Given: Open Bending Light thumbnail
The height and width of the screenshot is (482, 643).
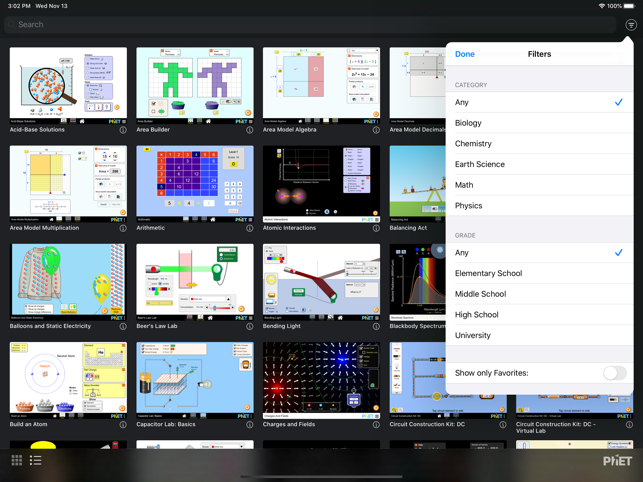Looking at the screenshot, I should (321, 282).
